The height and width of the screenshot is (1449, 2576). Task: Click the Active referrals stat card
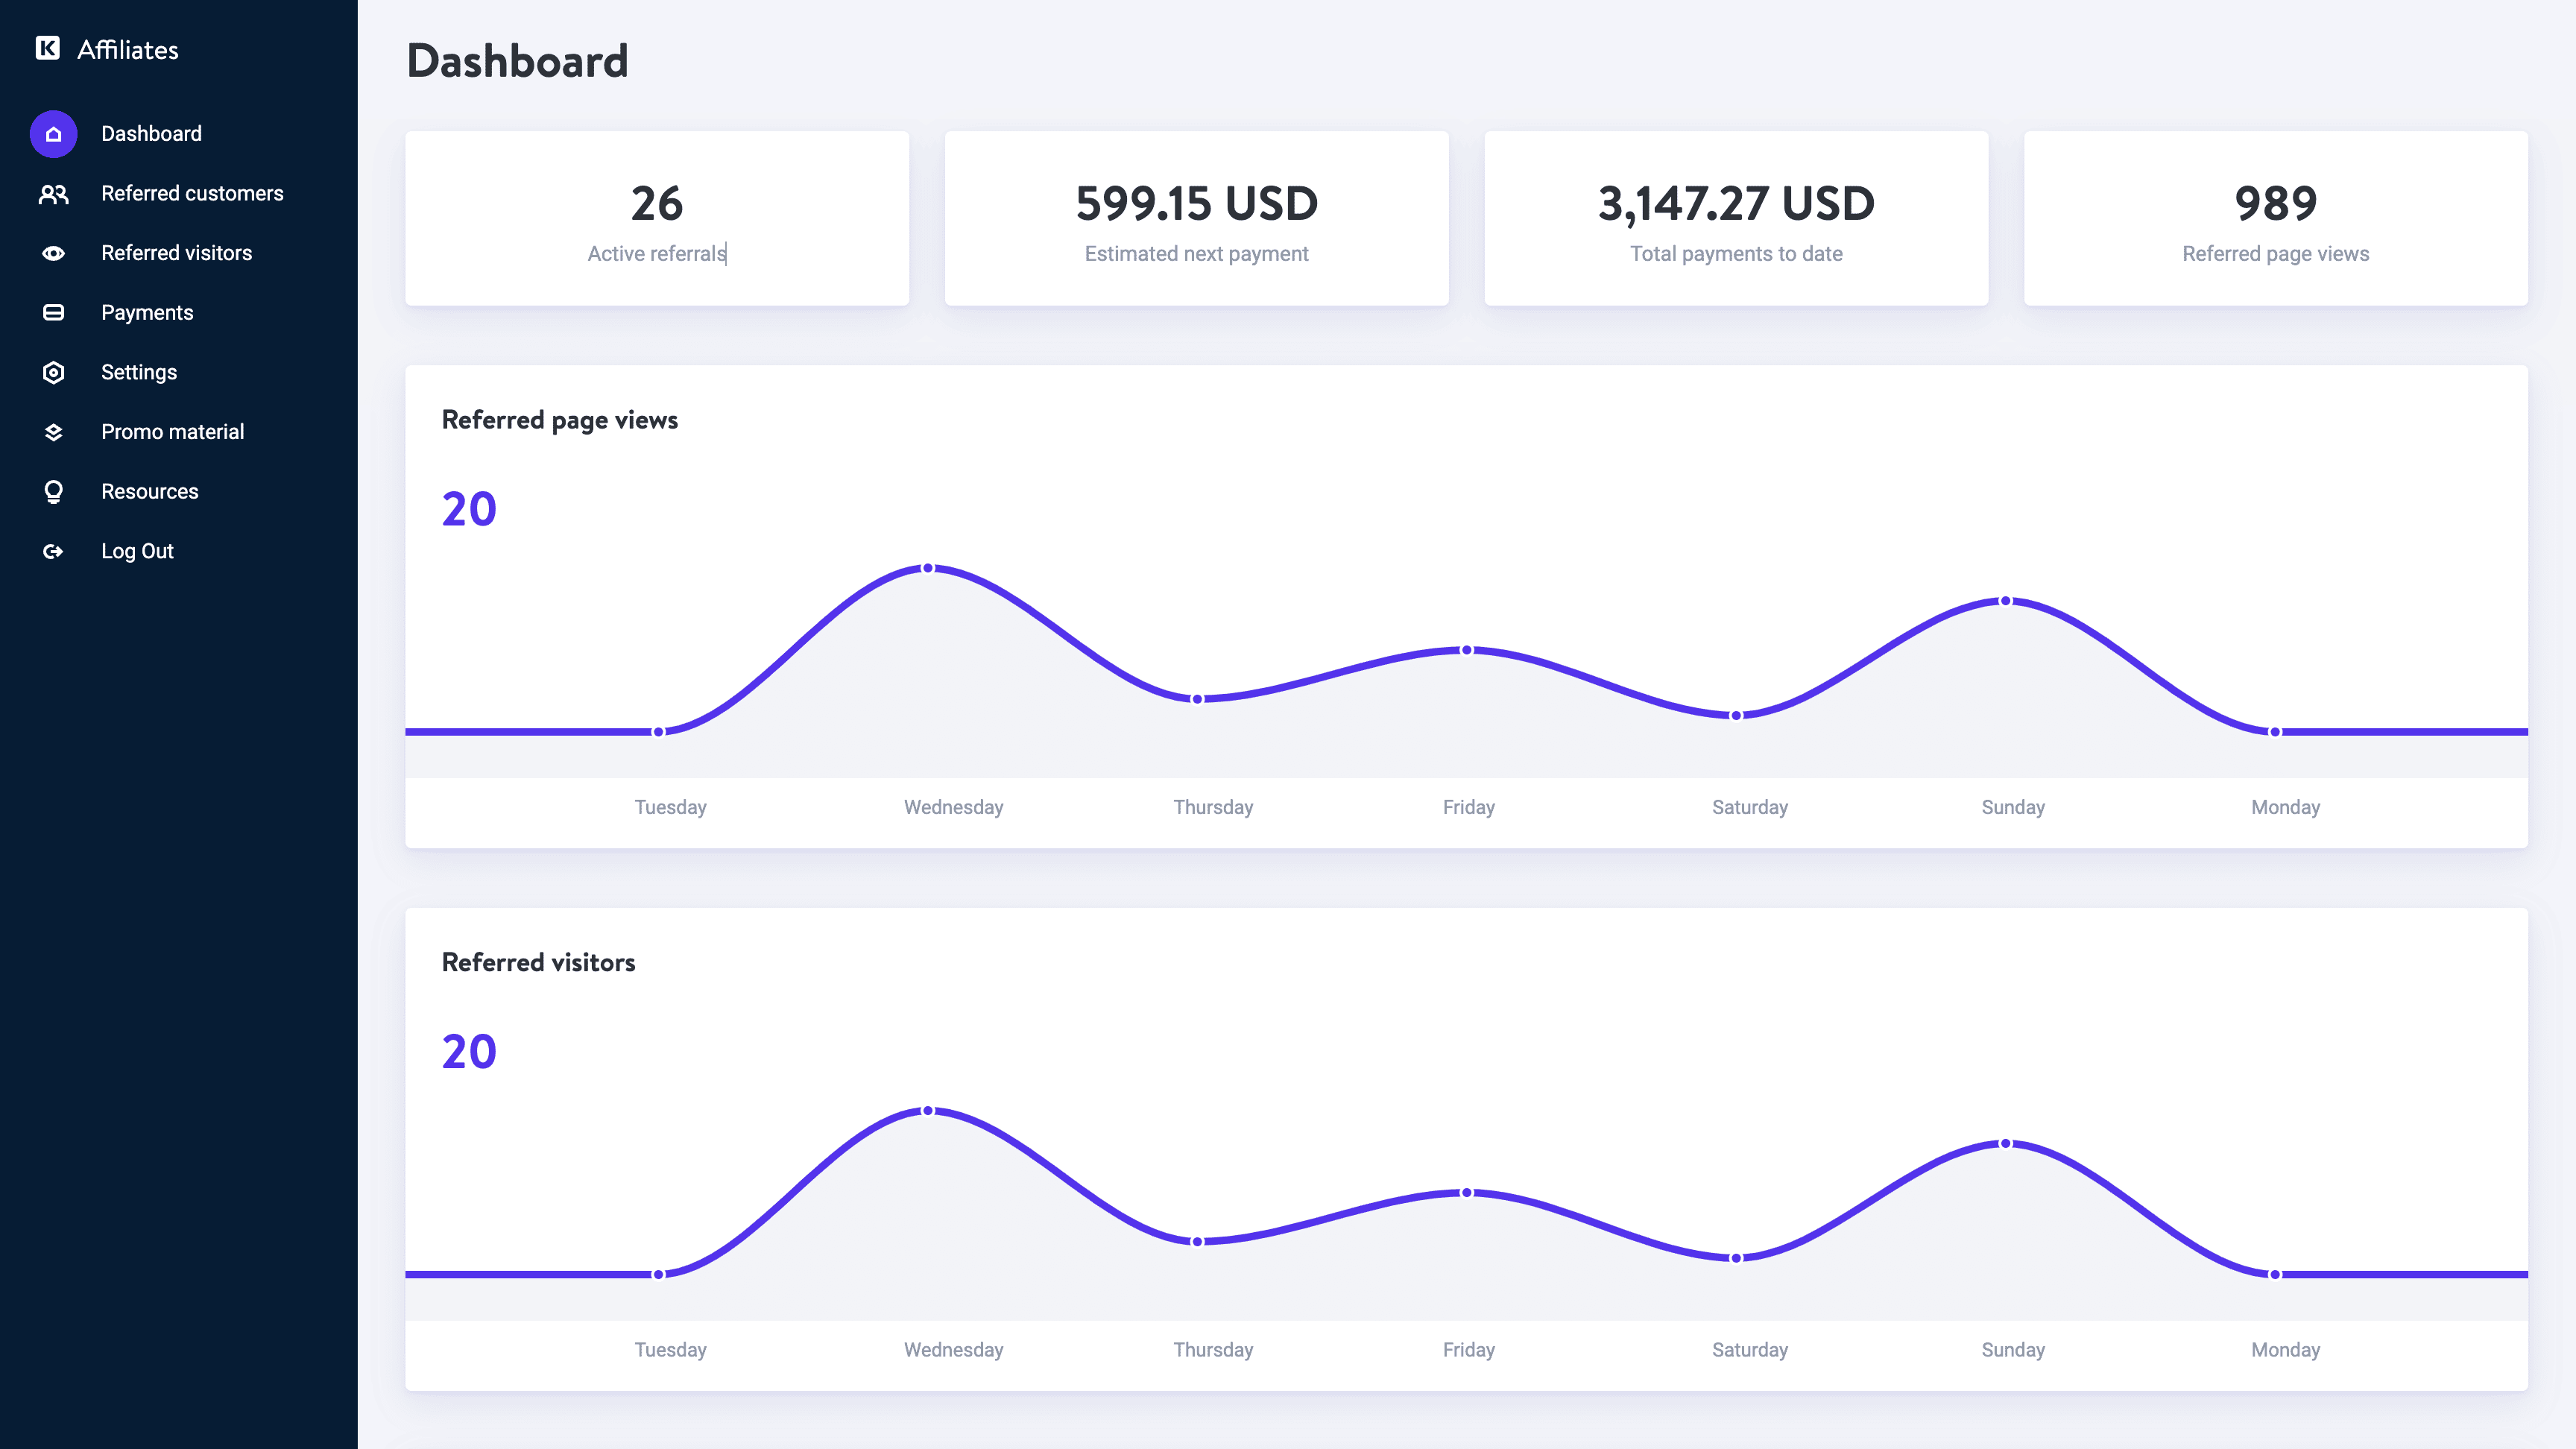pyautogui.click(x=657, y=218)
